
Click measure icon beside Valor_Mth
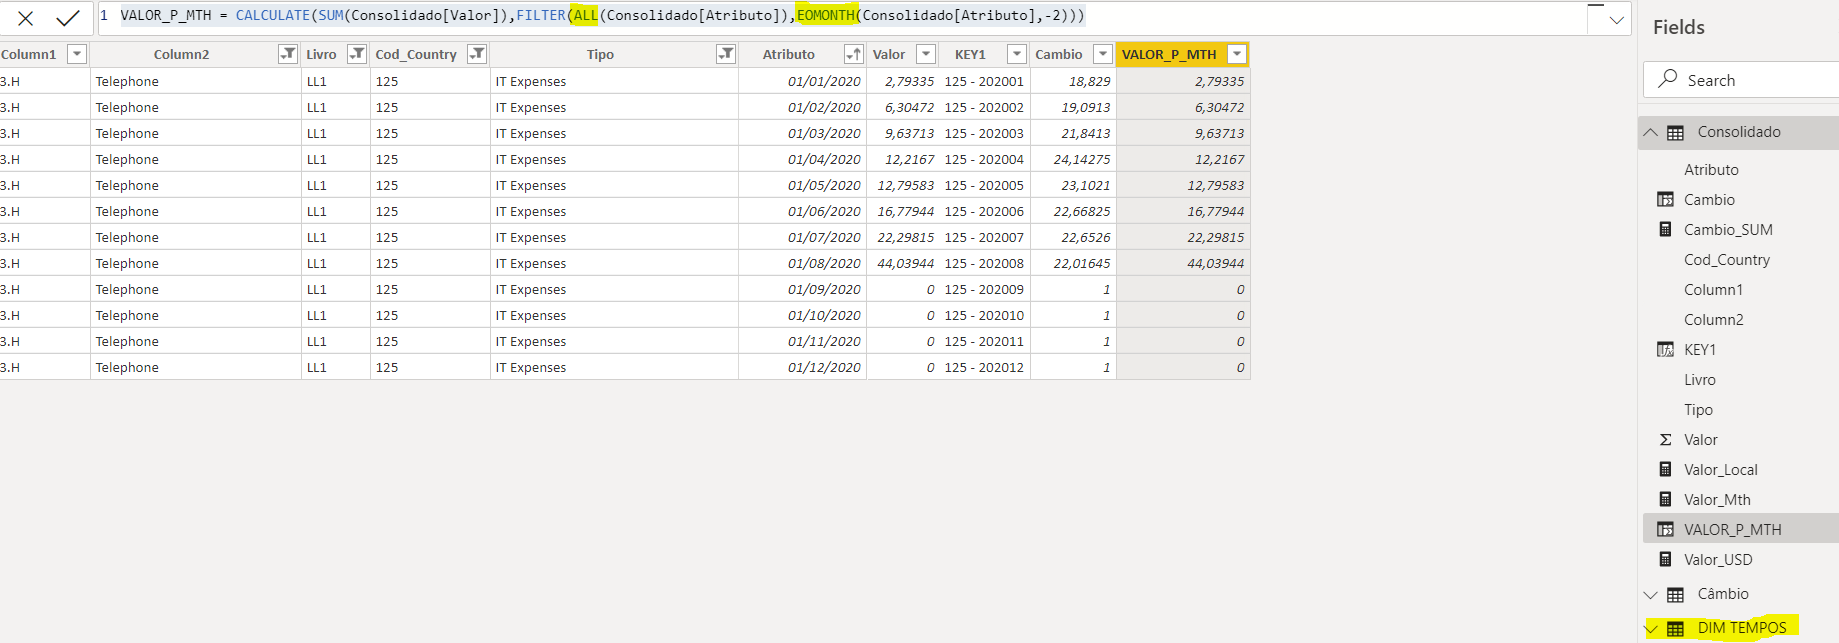[1665, 500]
